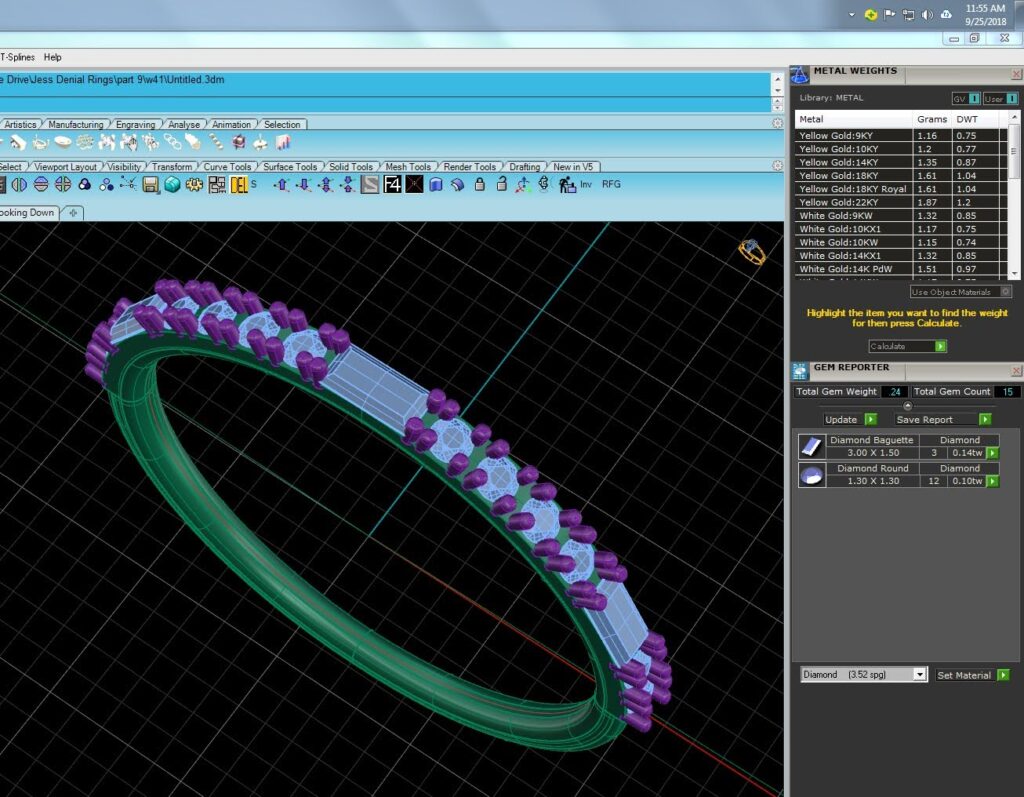Click the gear cog toolbar icon
The image size is (1024, 797).
pos(194,185)
